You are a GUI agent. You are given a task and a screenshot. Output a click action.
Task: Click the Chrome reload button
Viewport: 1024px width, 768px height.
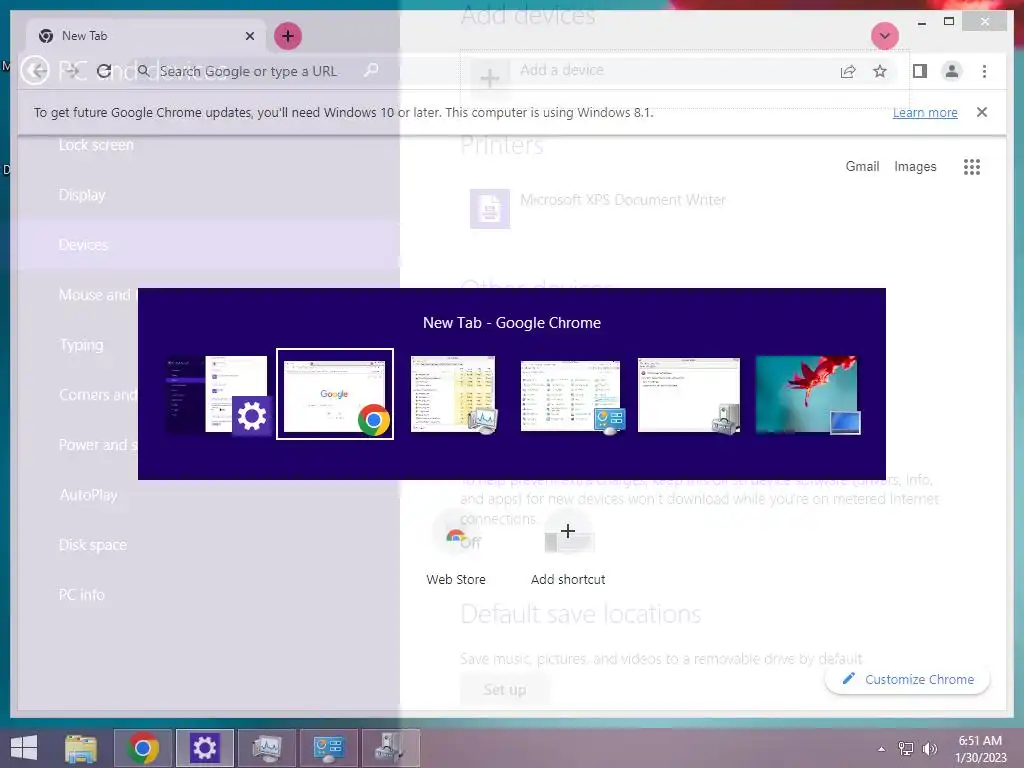(x=104, y=71)
